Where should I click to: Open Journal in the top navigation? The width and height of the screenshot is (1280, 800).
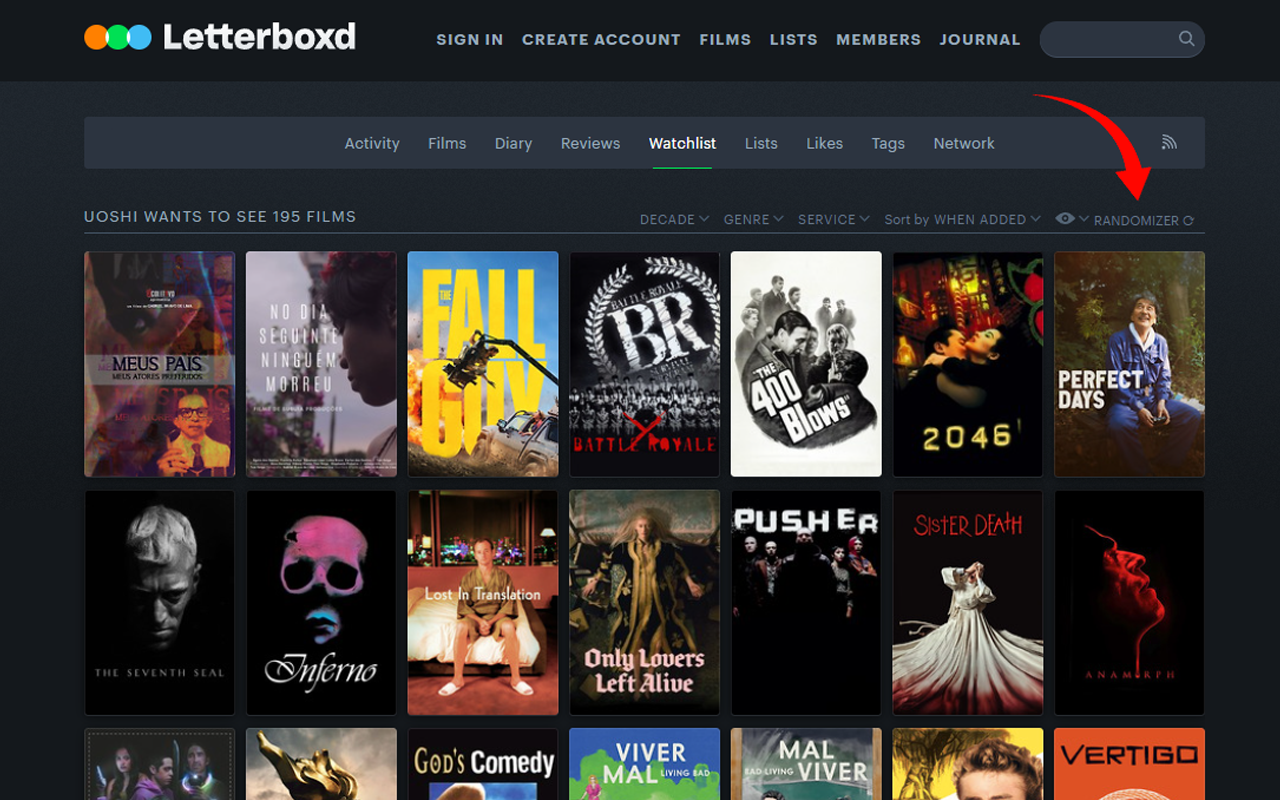pyautogui.click(x=980, y=40)
